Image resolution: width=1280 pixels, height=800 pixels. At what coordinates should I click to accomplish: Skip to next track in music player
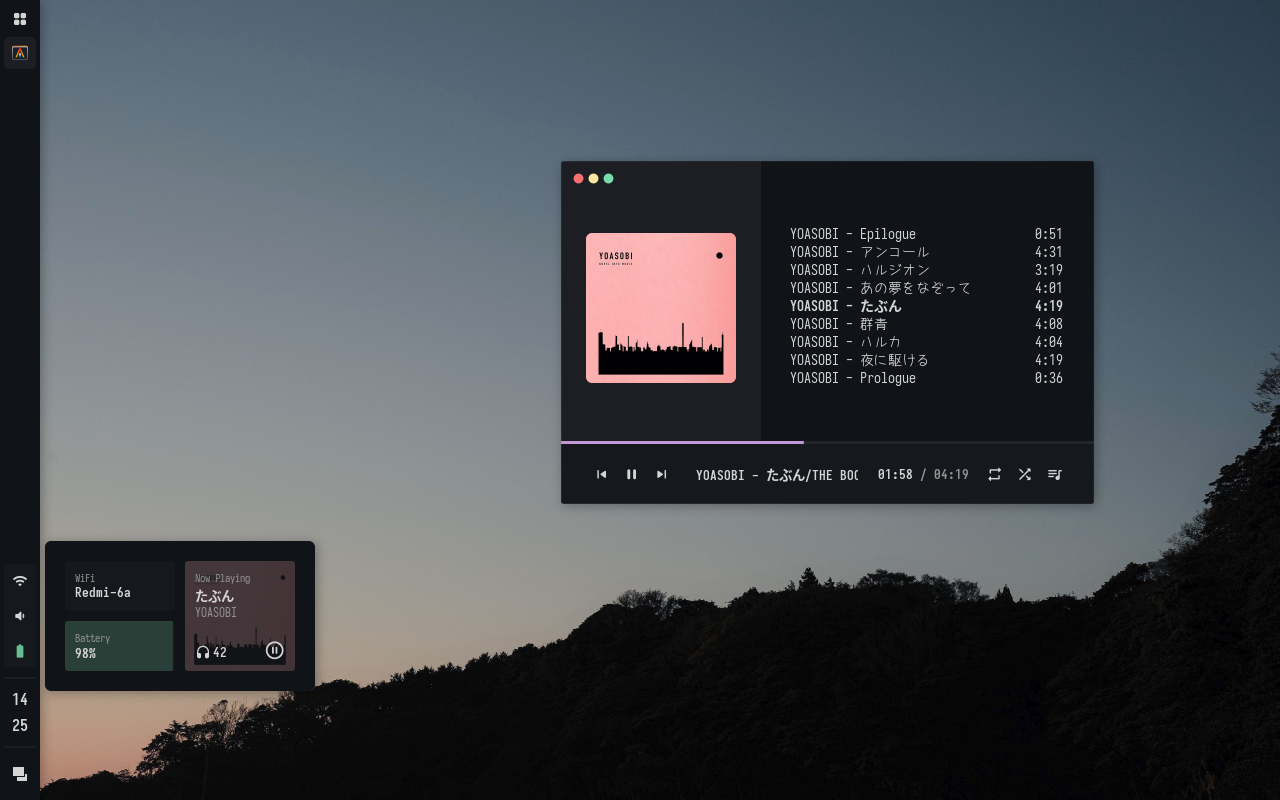(661, 474)
